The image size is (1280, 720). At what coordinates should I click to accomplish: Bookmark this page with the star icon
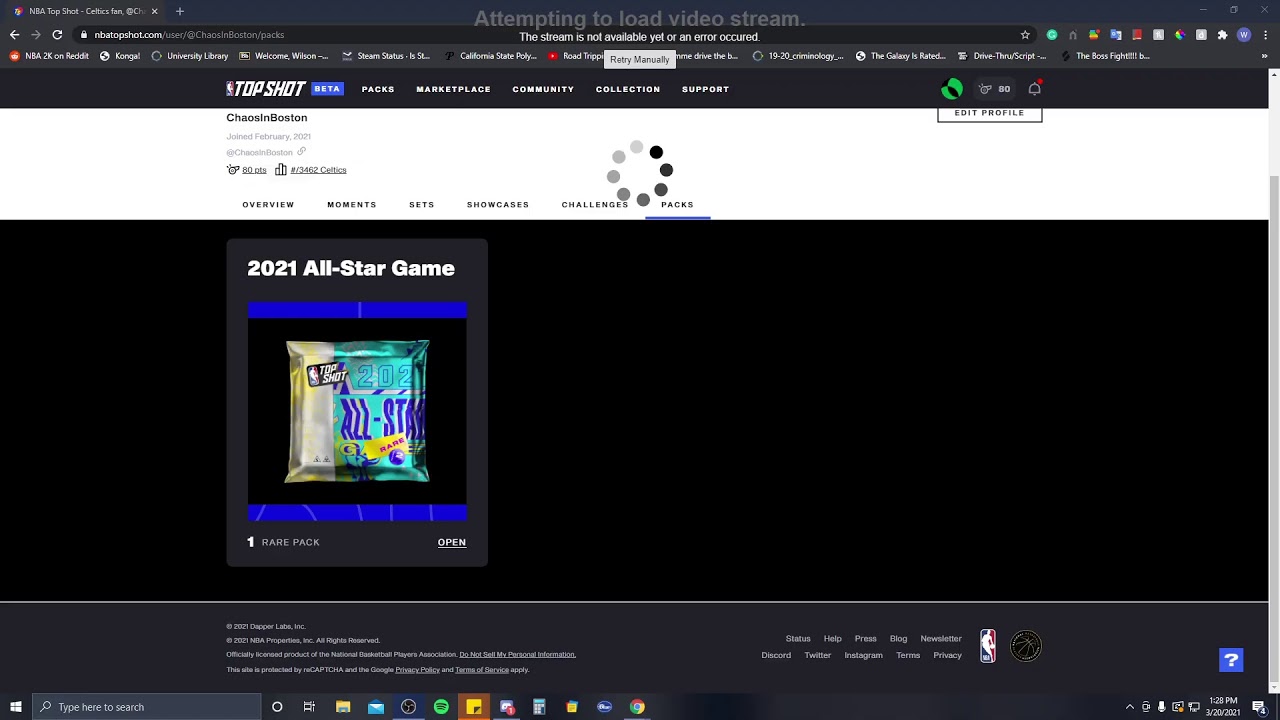(1025, 34)
